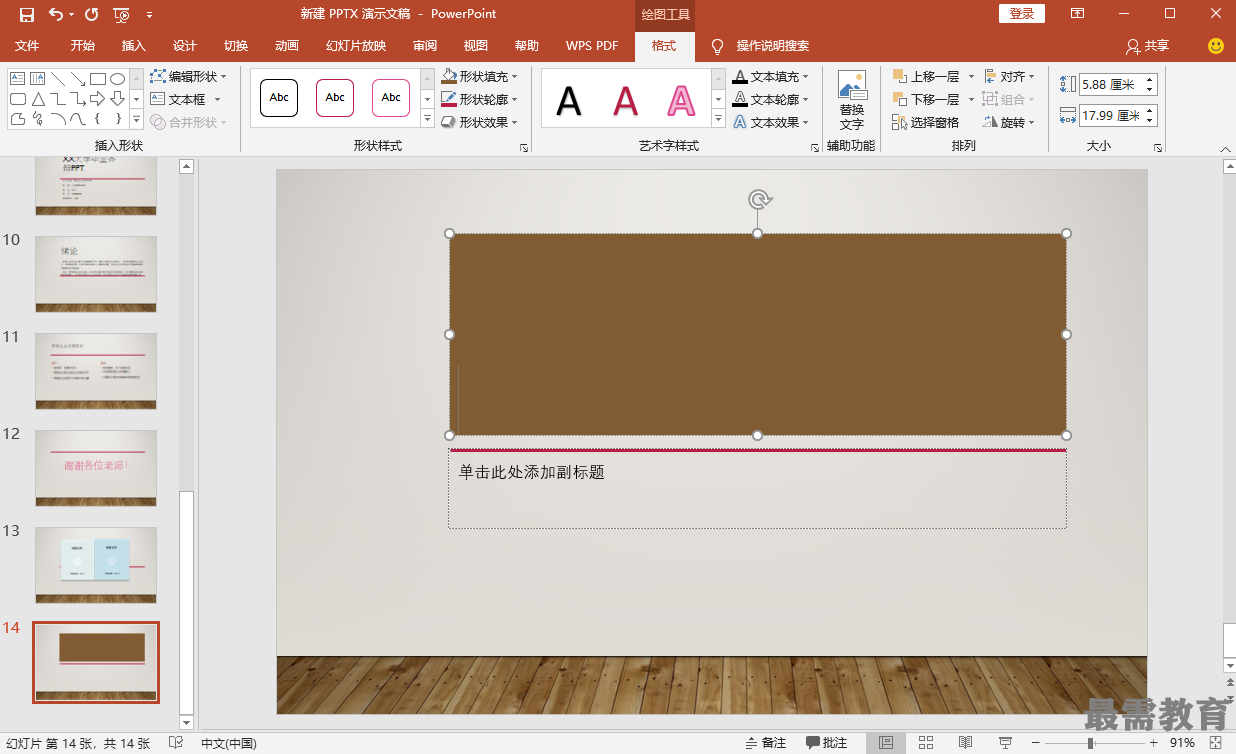Pick the down block arrow shape

117,99
